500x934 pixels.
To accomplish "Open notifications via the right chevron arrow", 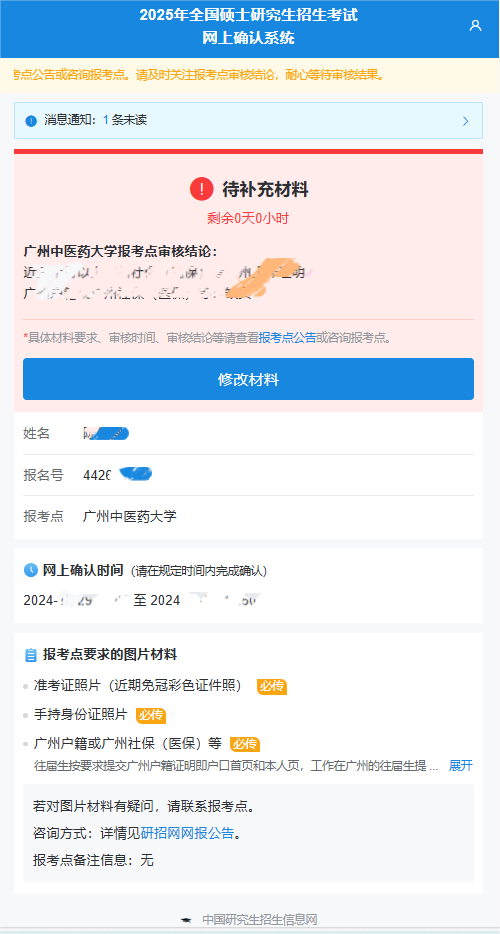I will (x=465, y=121).
